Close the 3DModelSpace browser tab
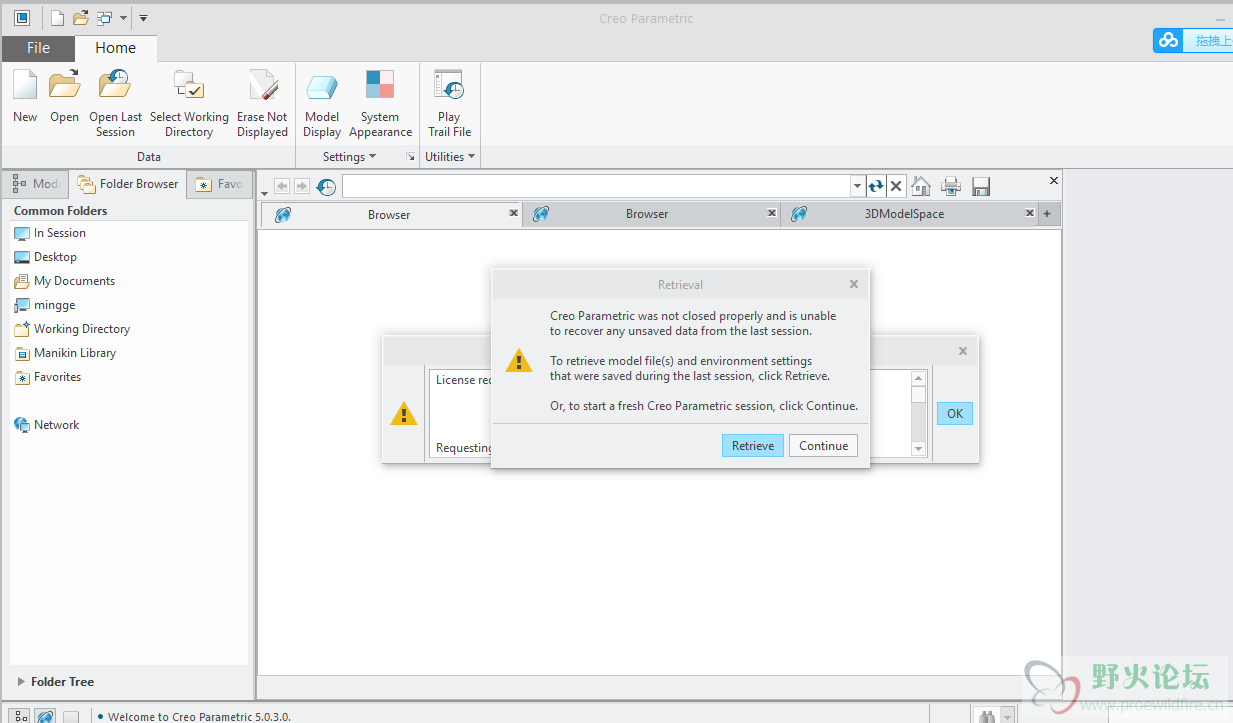 (1030, 213)
